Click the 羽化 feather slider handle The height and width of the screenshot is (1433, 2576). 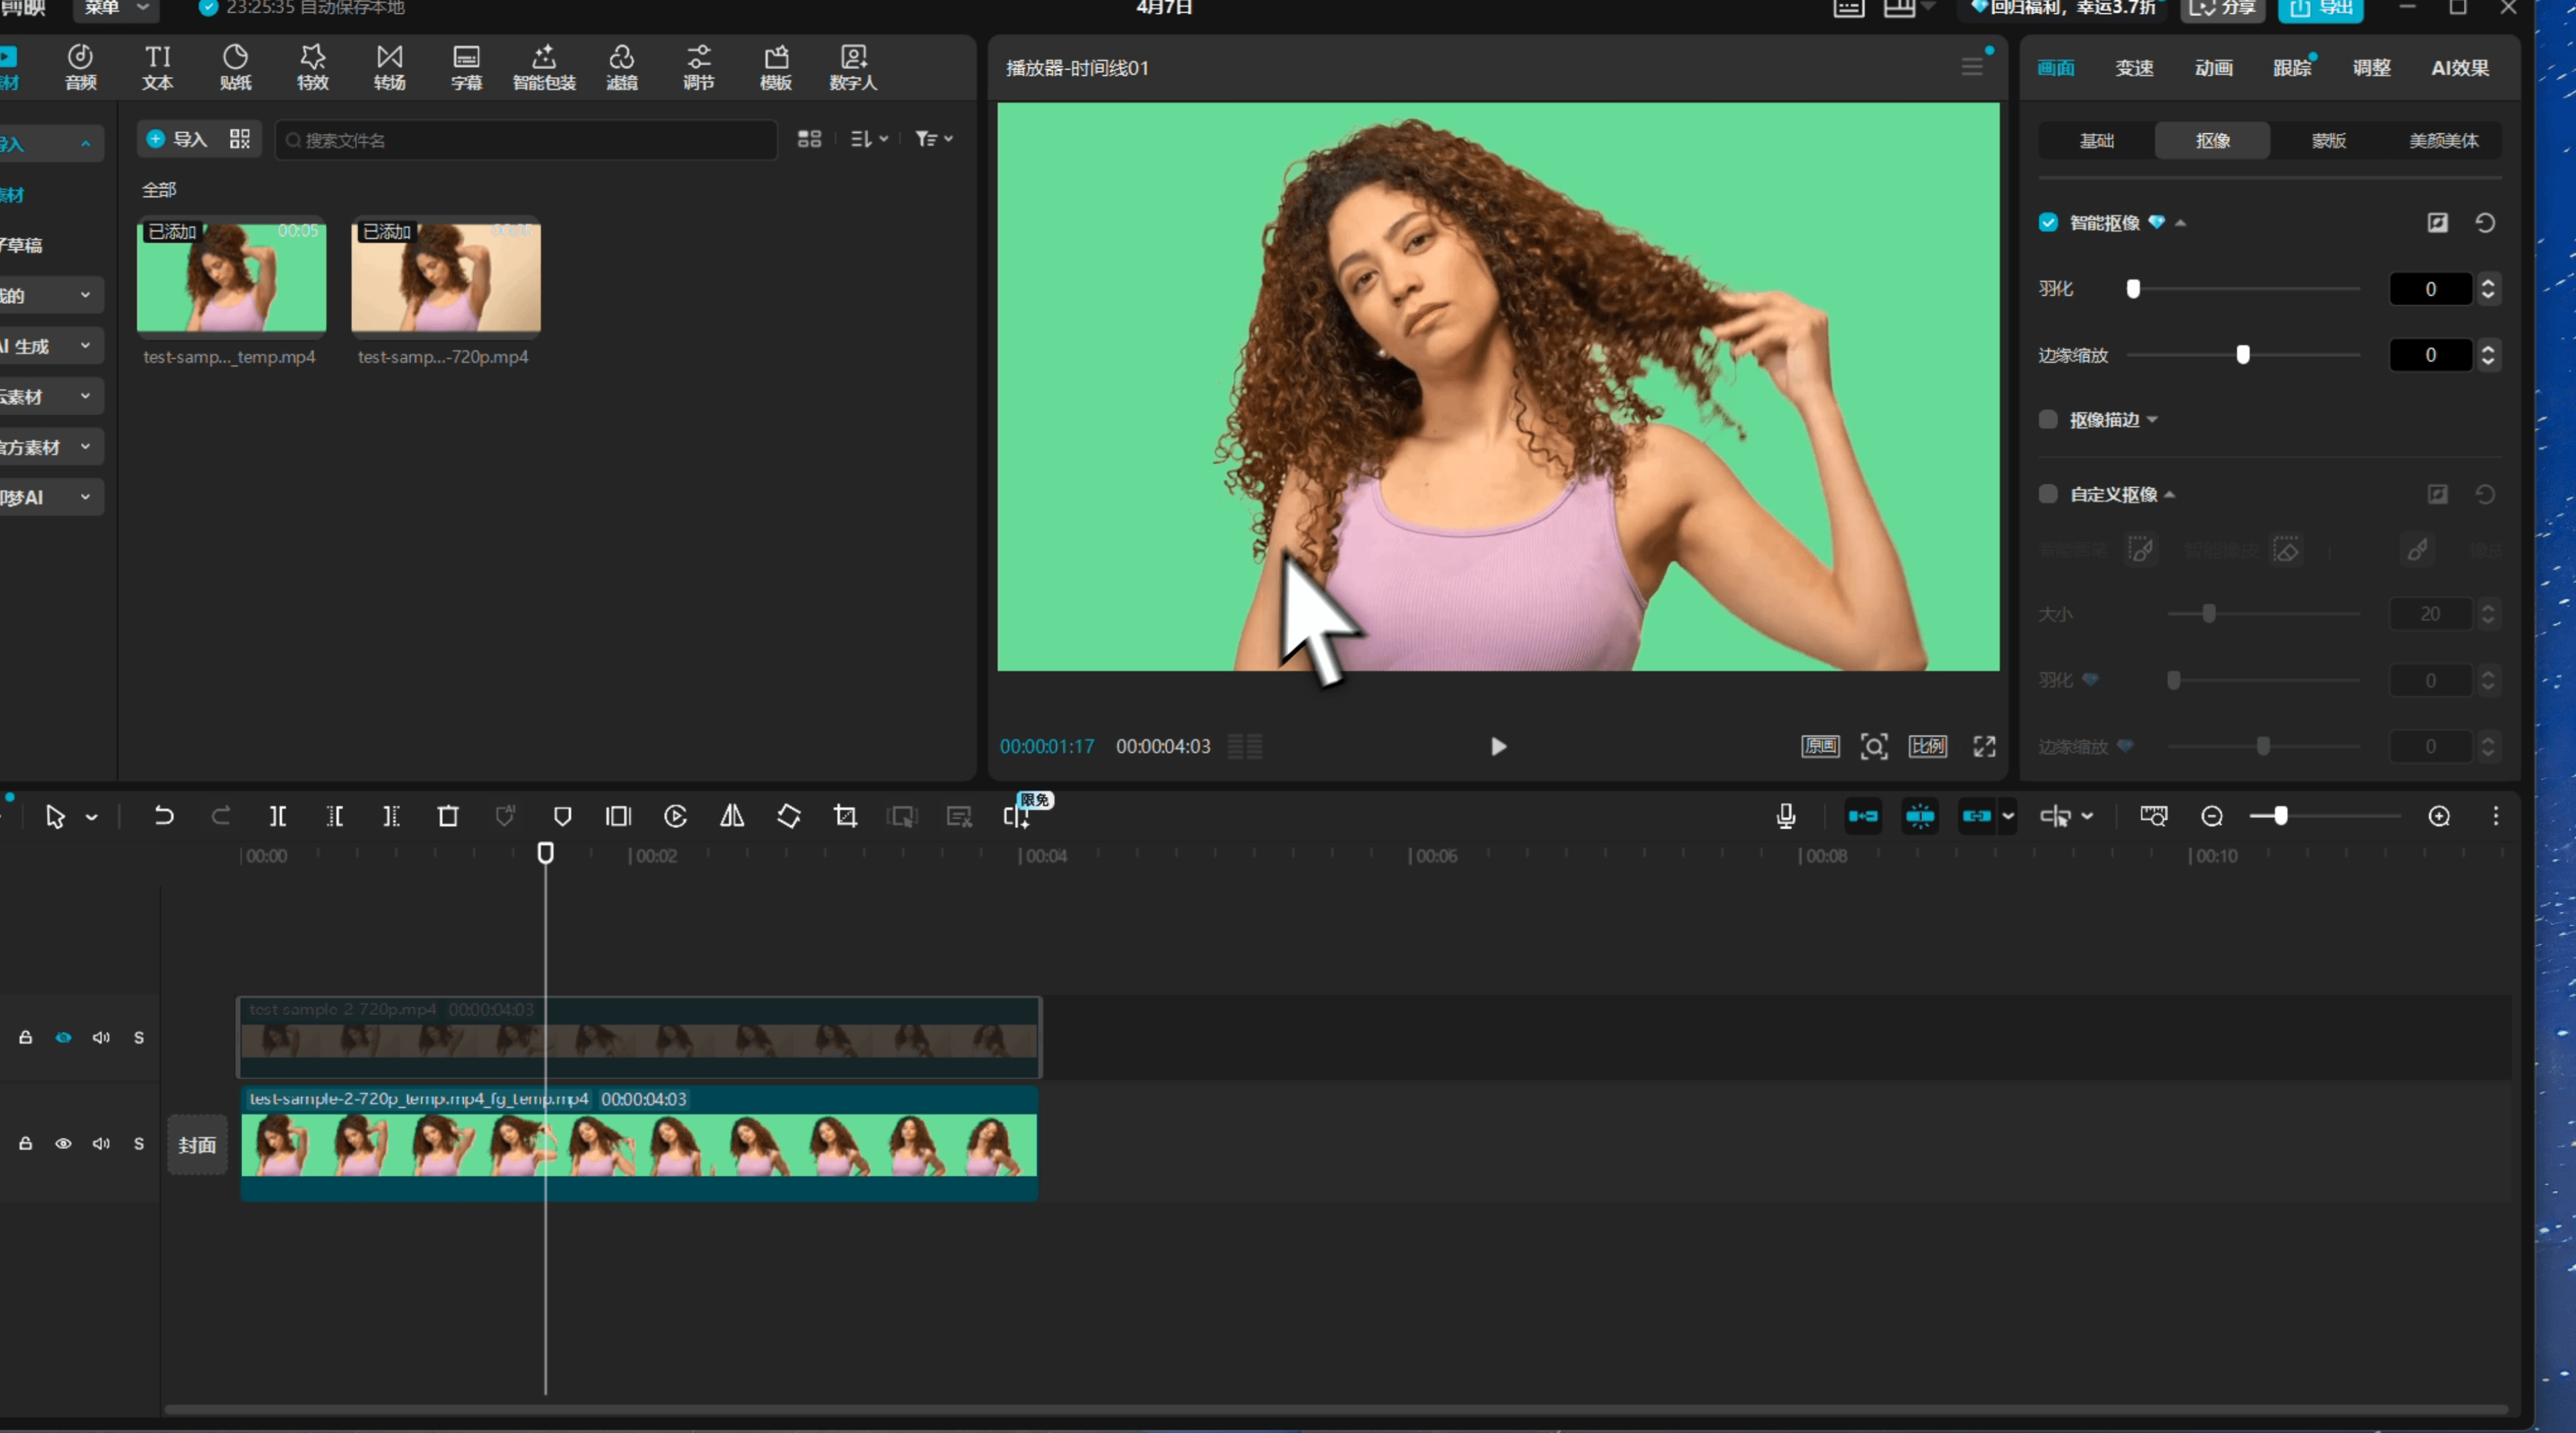tap(2133, 289)
